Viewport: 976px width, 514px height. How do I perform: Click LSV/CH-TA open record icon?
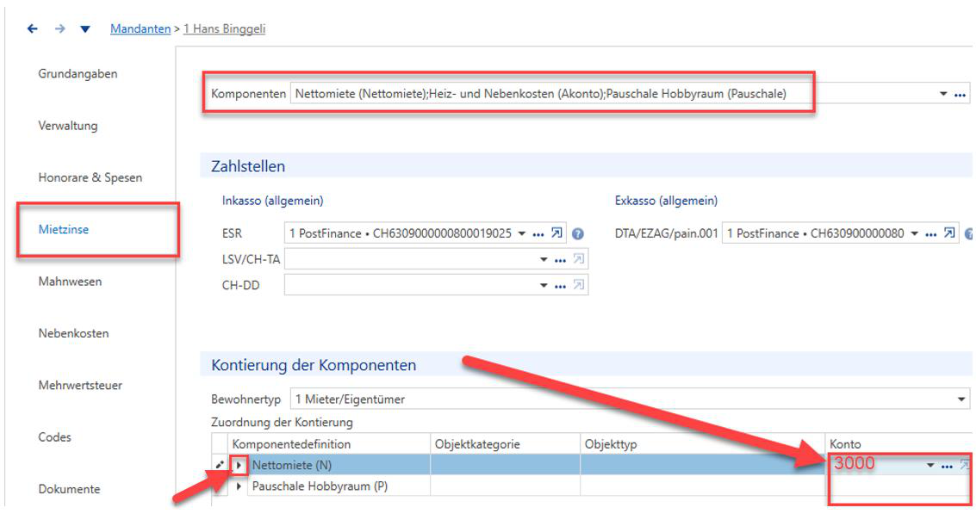pyautogui.click(x=578, y=259)
